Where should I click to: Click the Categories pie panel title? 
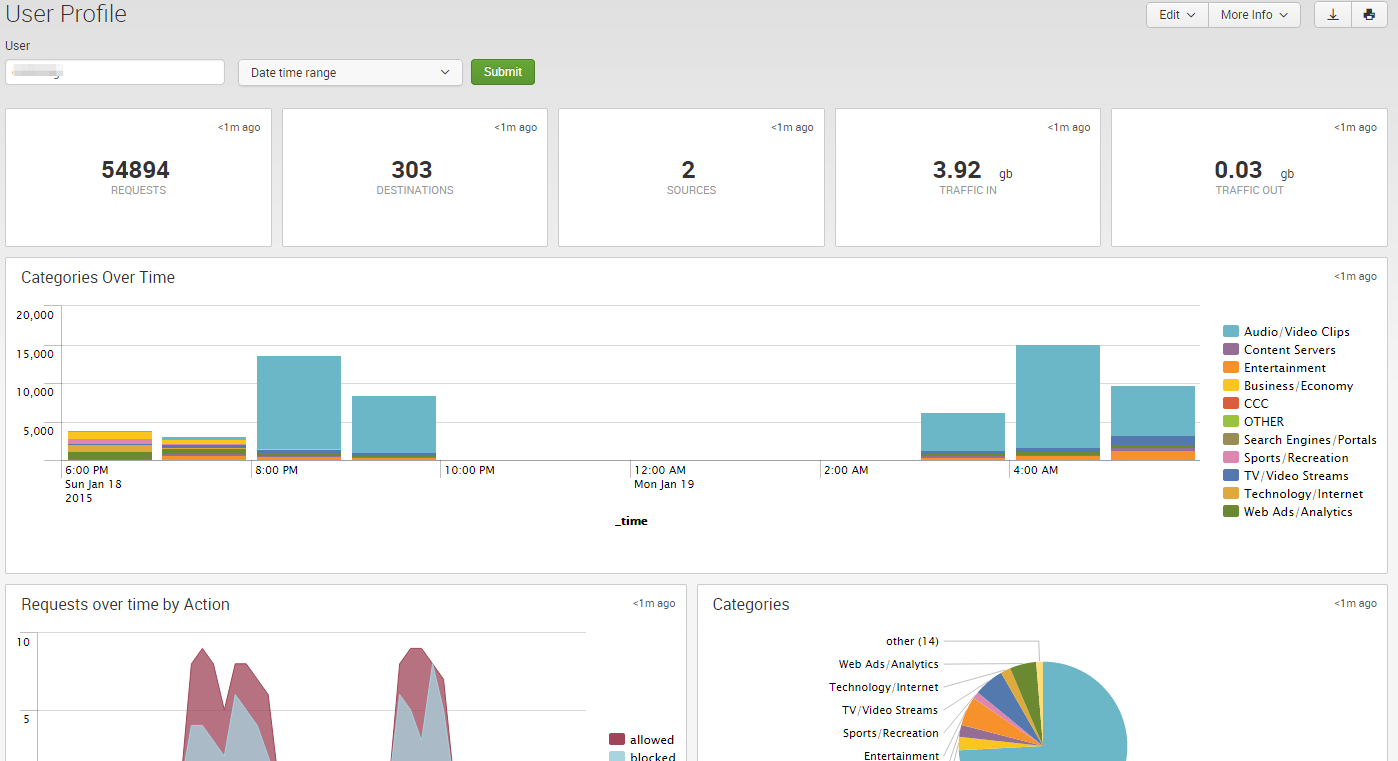click(x=751, y=604)
